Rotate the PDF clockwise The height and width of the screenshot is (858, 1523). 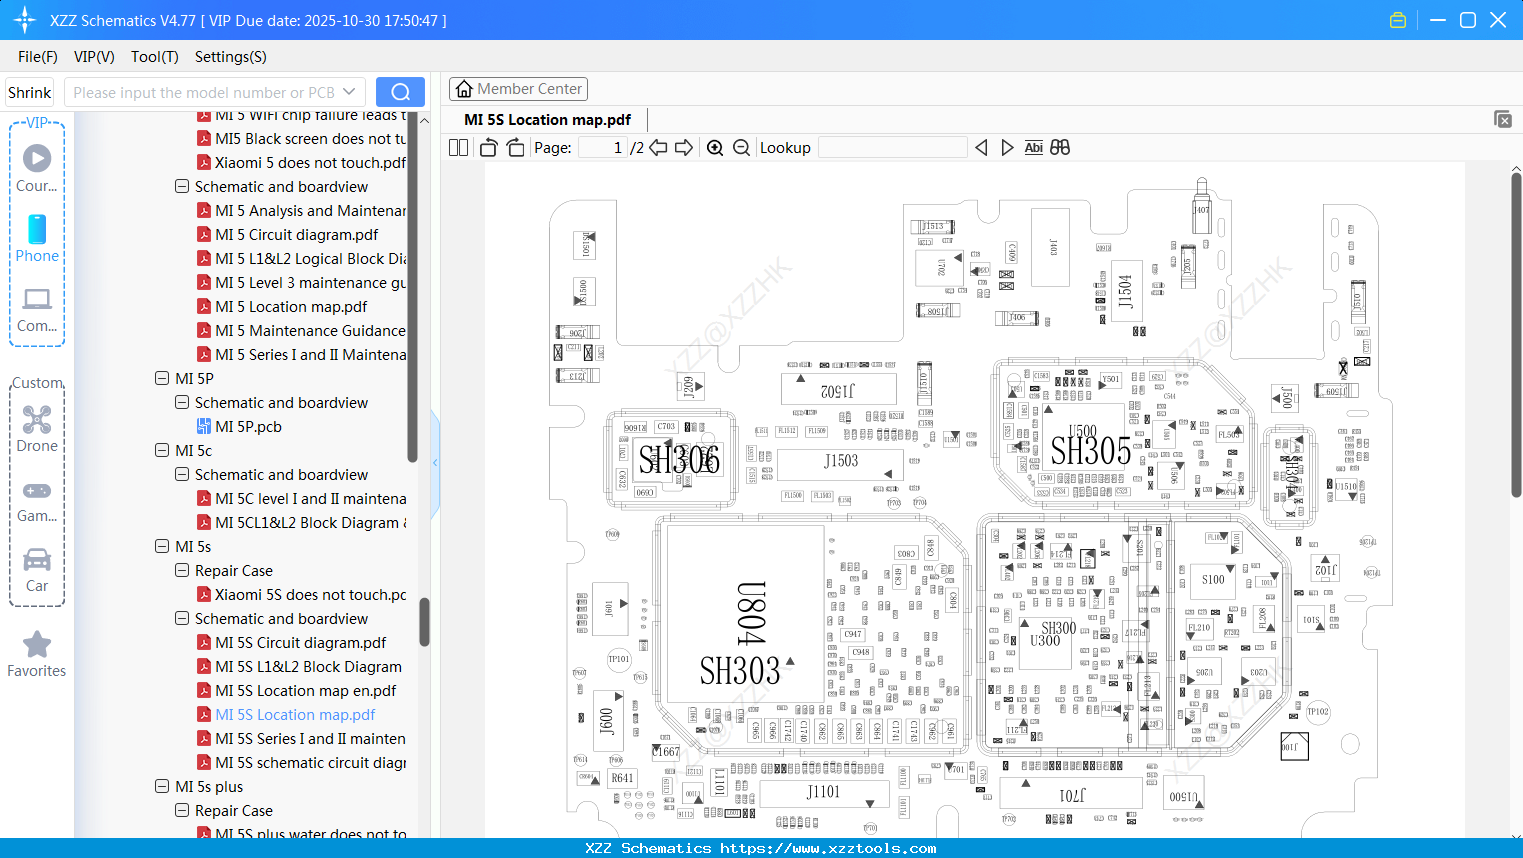click(x=514, y=147)
